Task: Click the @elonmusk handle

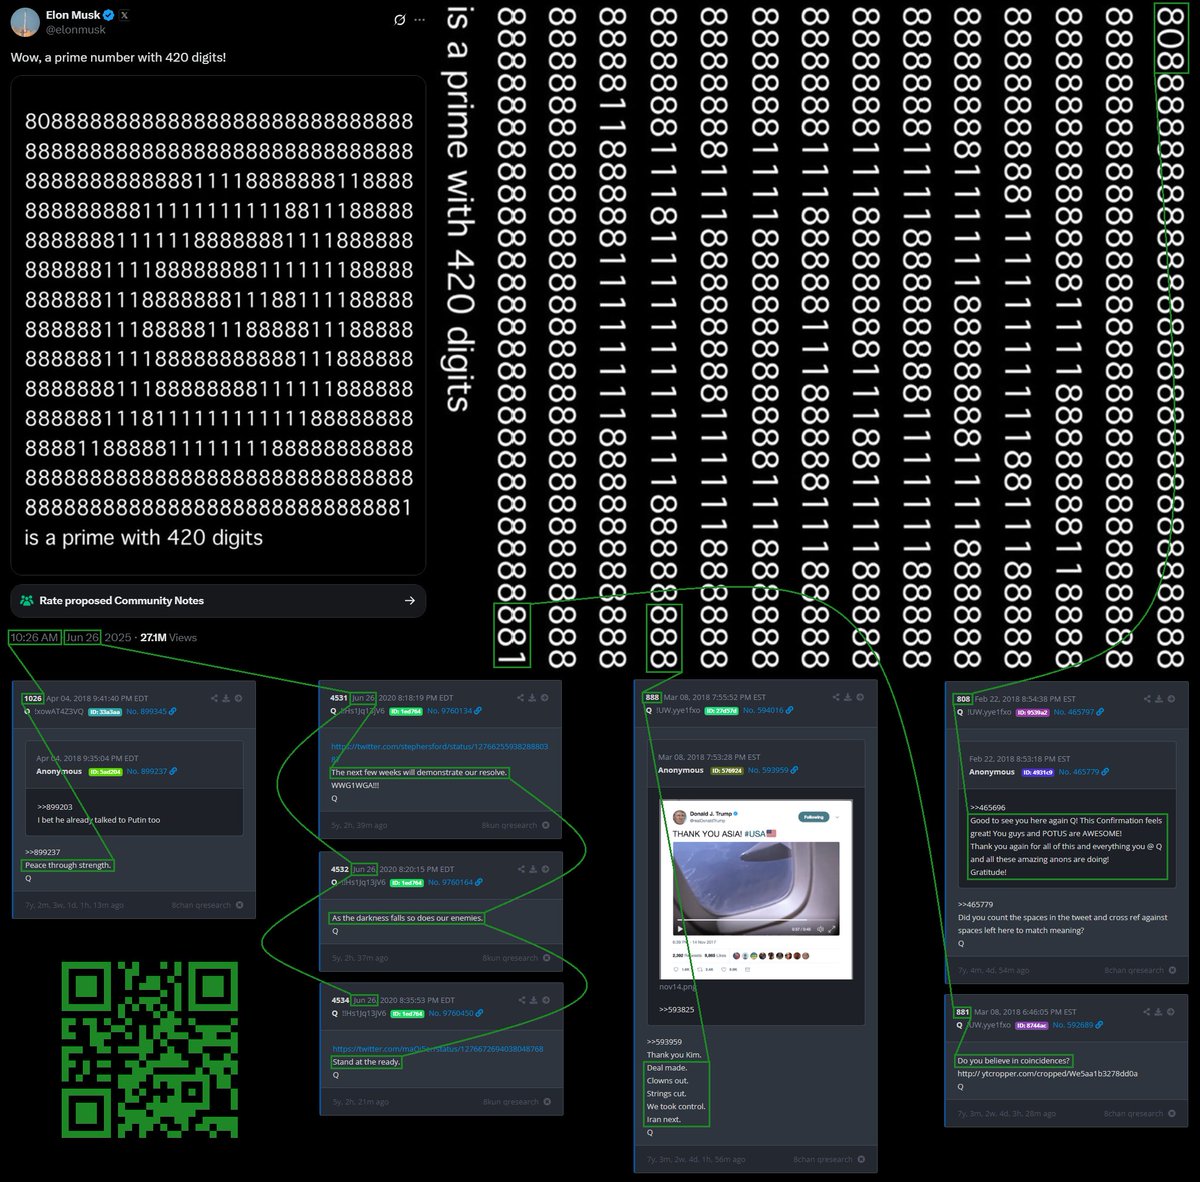Action: (x=75, y=30)
